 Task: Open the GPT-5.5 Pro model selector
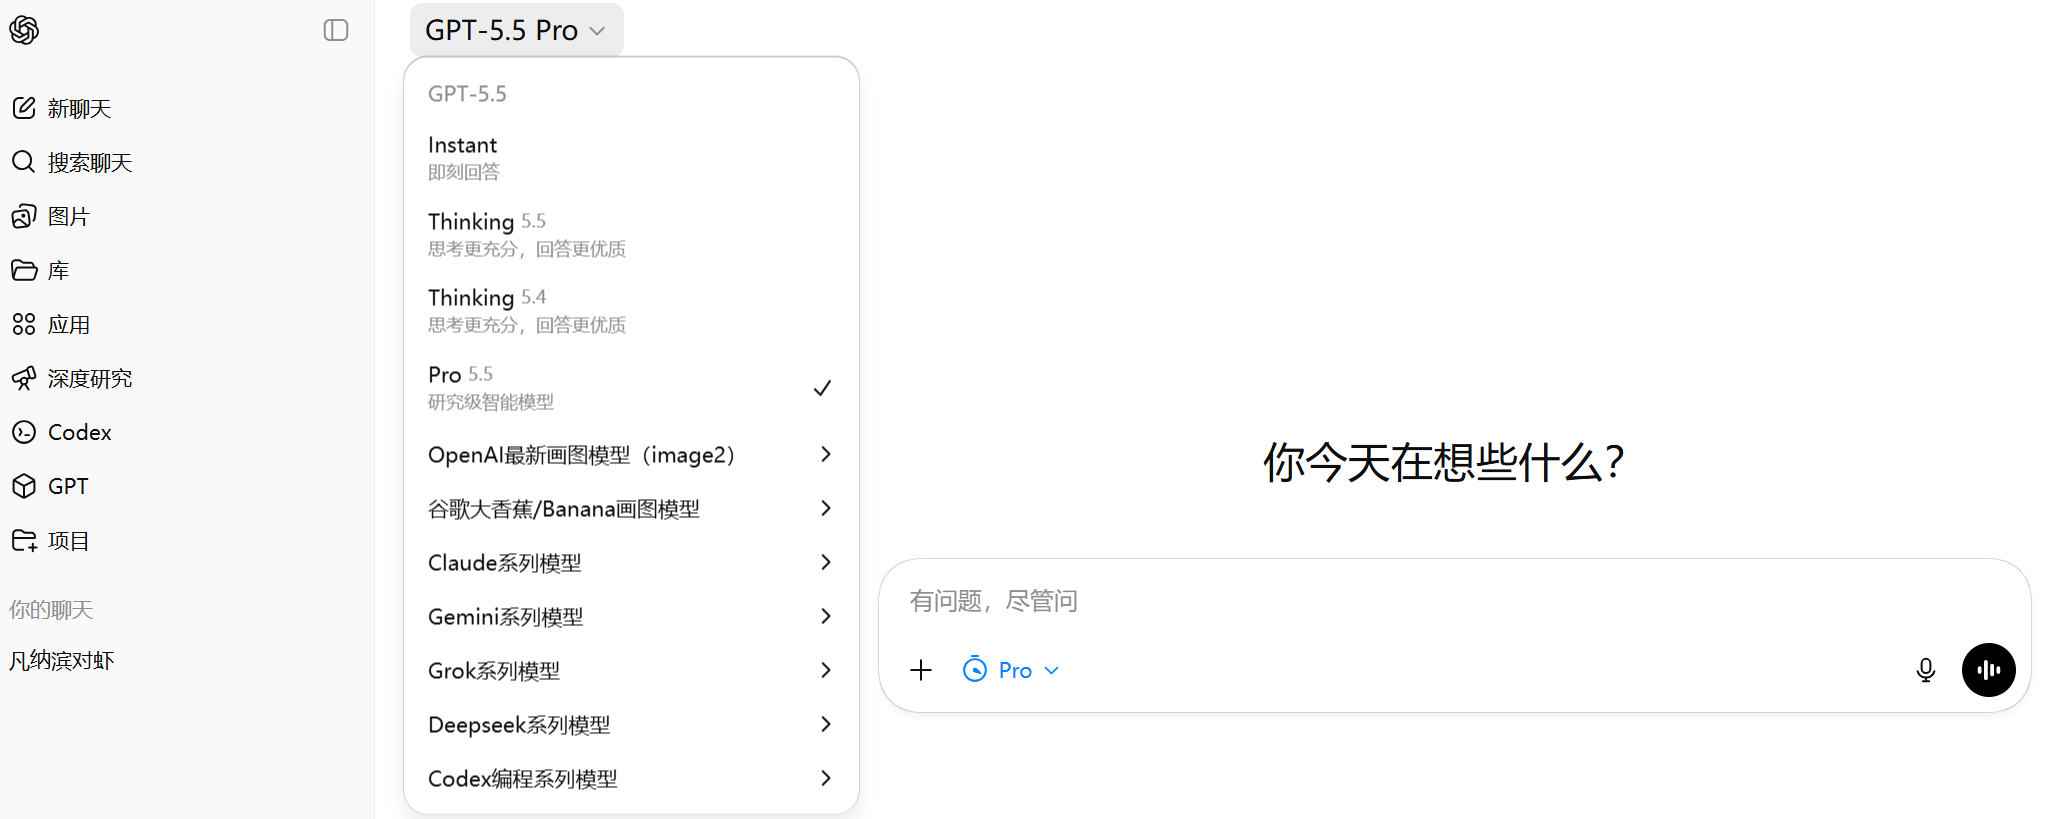516,30
